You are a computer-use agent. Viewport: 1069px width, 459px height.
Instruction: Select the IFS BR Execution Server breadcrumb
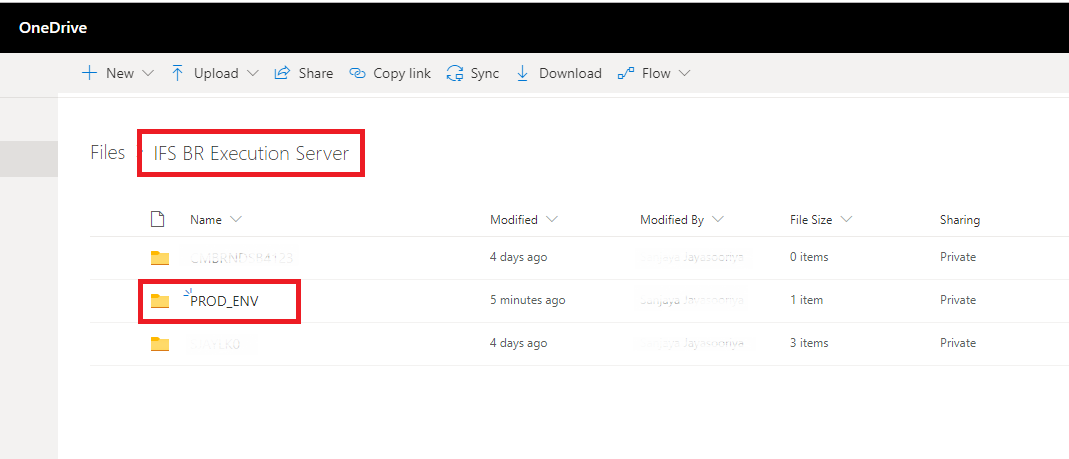[x=251, y=153]
